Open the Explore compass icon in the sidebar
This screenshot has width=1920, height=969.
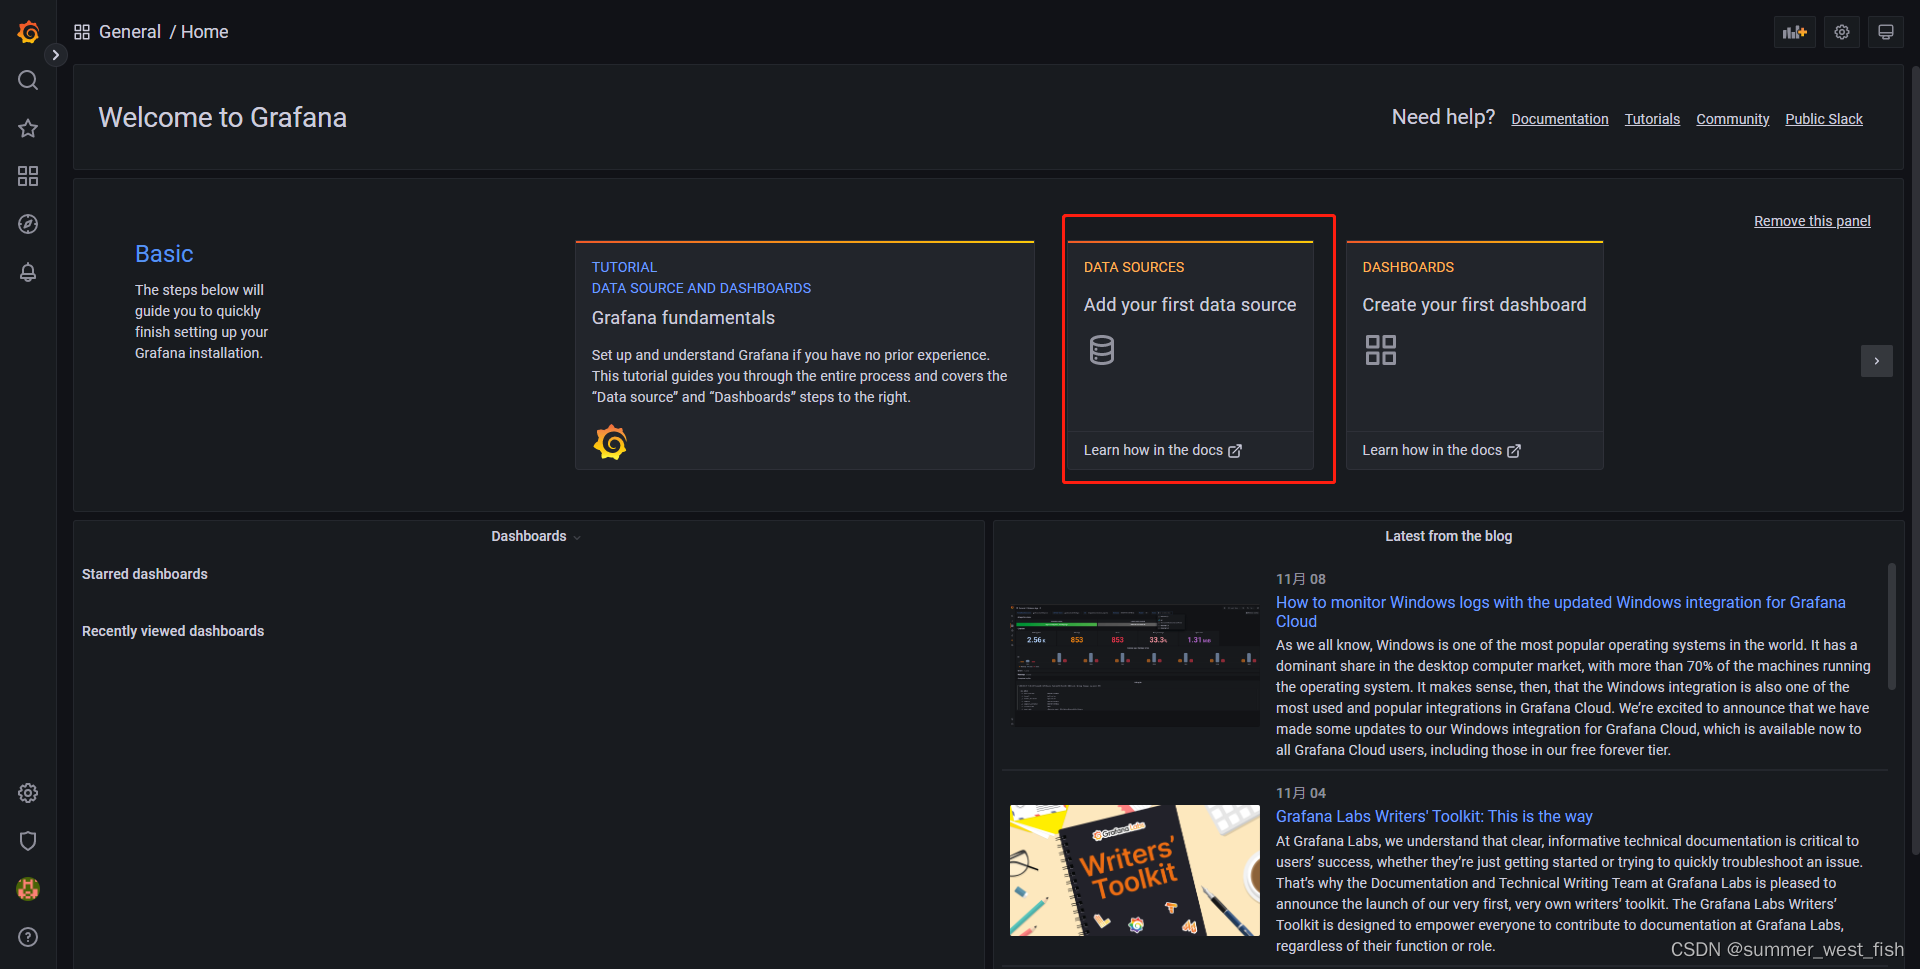point(27,224)
